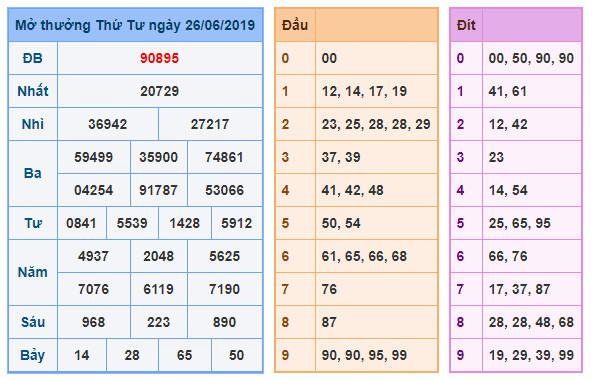The width and height of the screenshot is (593, 379).
Task: Click third prize number 04254
Action: pyautogui.click(x=93, y=190)
